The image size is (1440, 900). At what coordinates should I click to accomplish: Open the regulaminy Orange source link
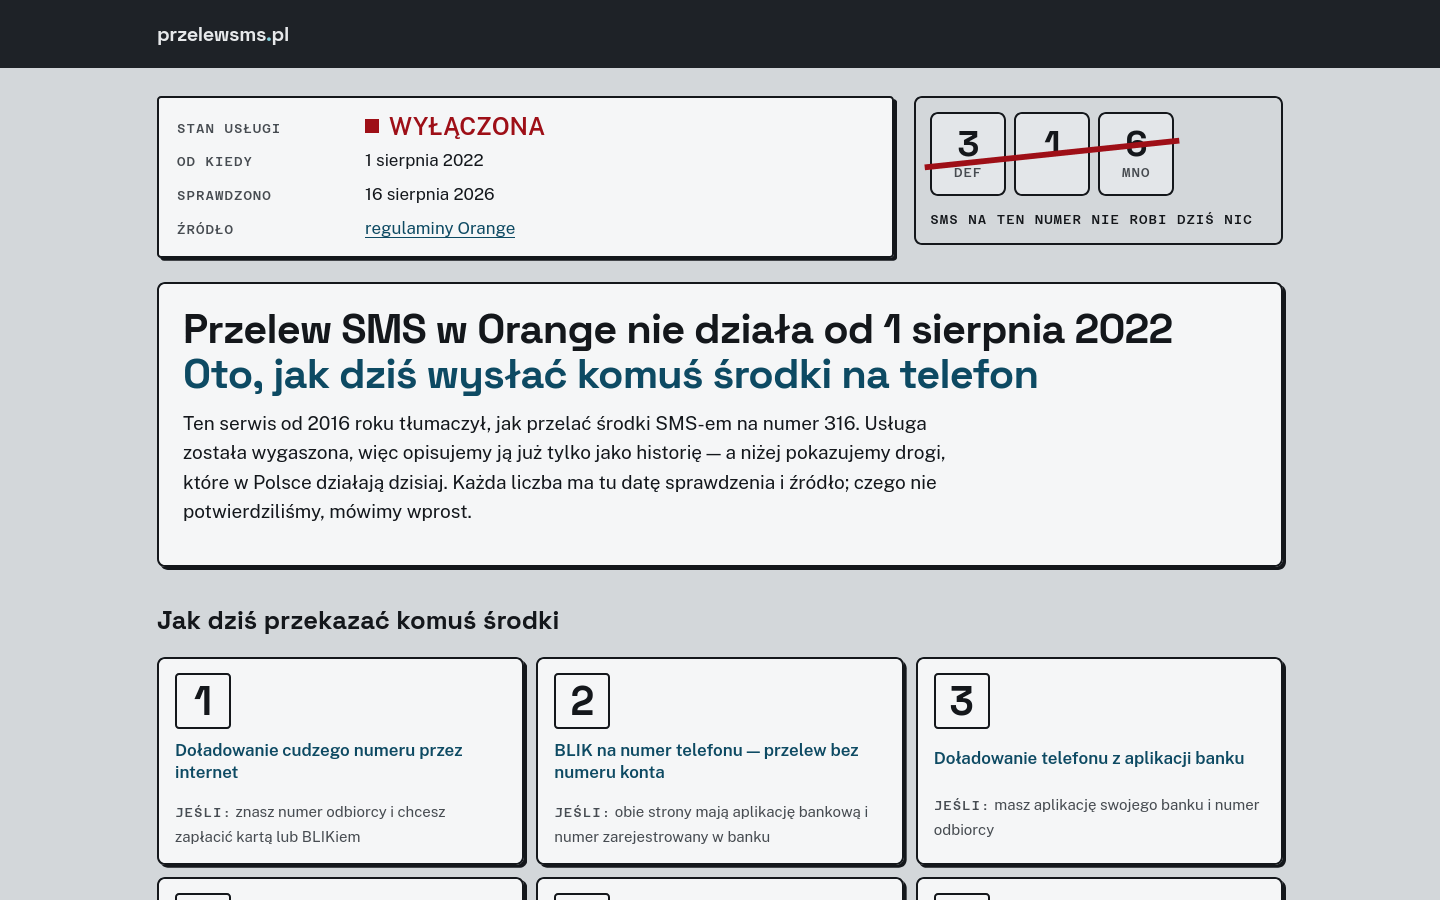tap(440, 228)
